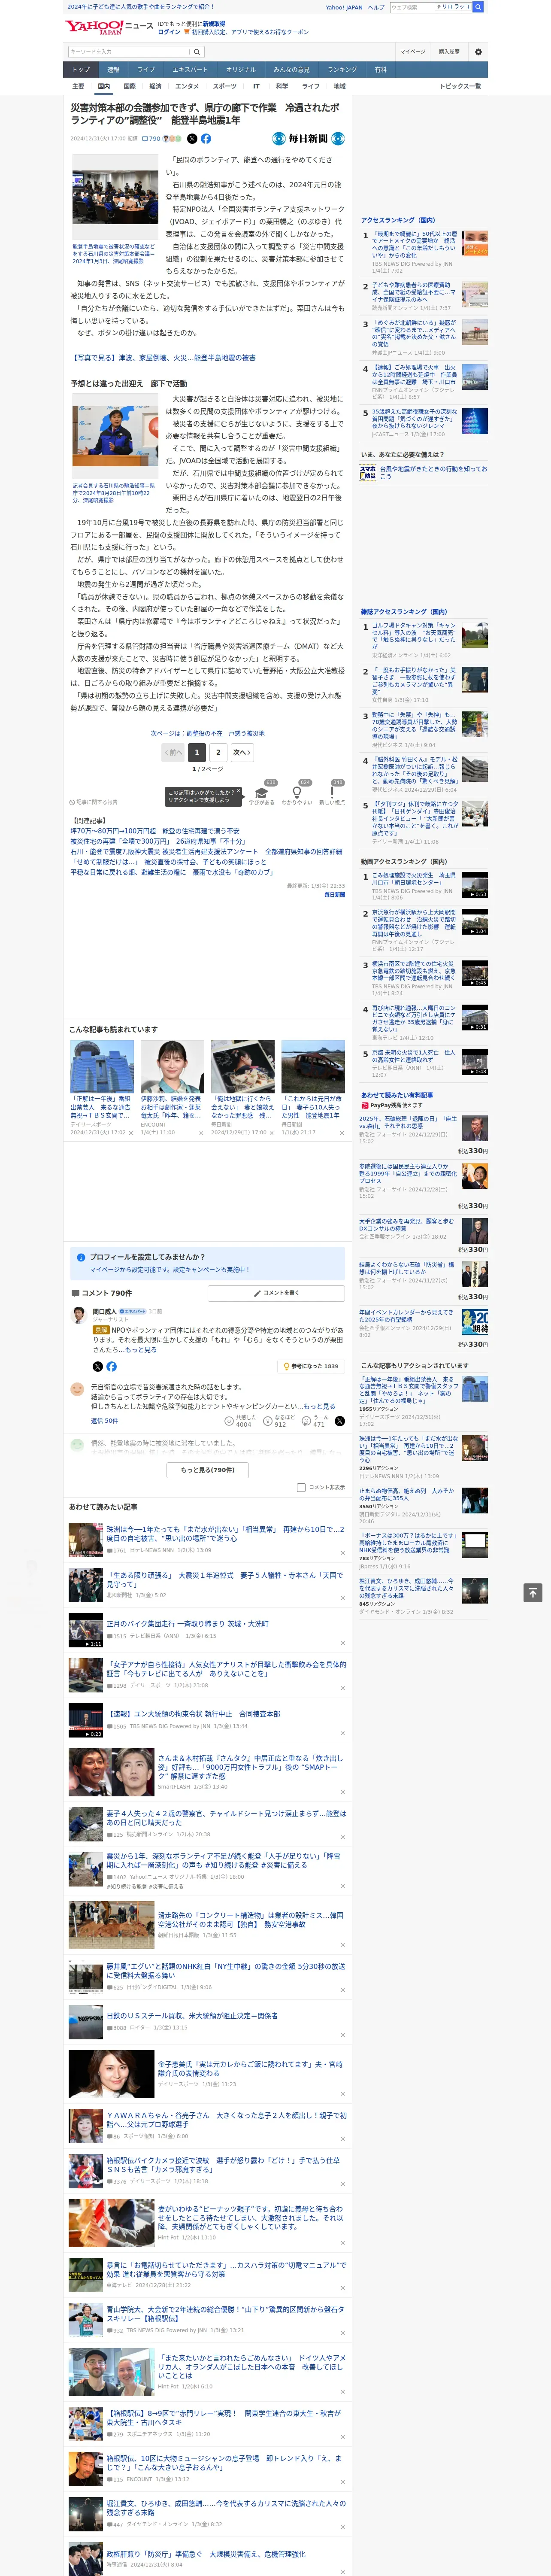Switch to the IT category
551x2576 pixels.
pos(256,86)
